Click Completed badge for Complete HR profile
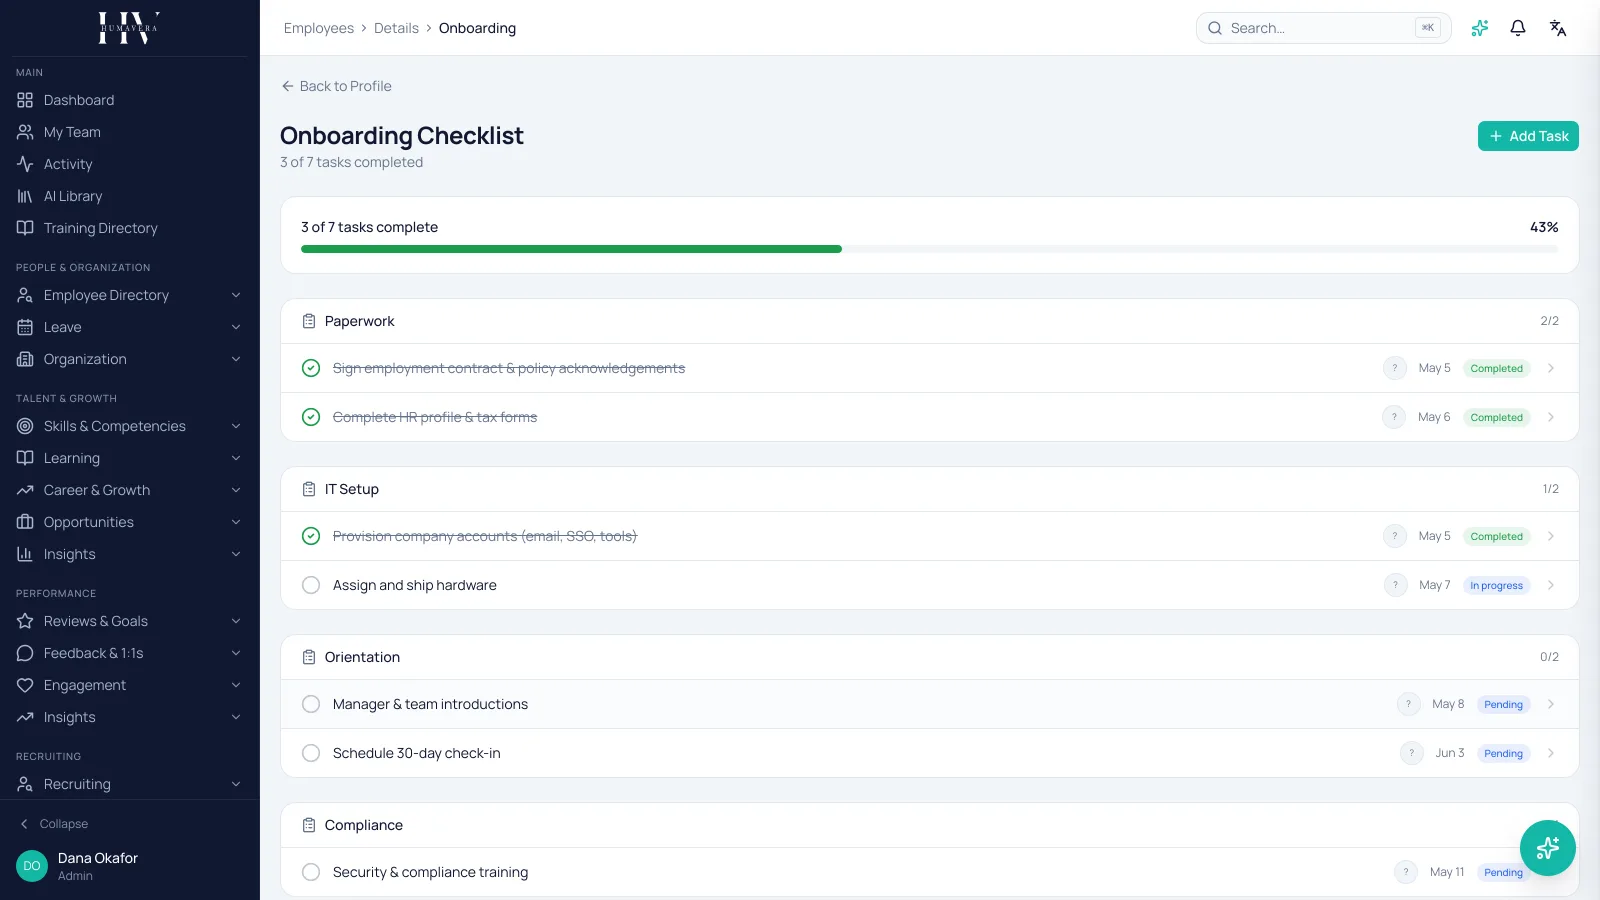The width and height of the screenshot is (1600, 900). coord(1496,417)
